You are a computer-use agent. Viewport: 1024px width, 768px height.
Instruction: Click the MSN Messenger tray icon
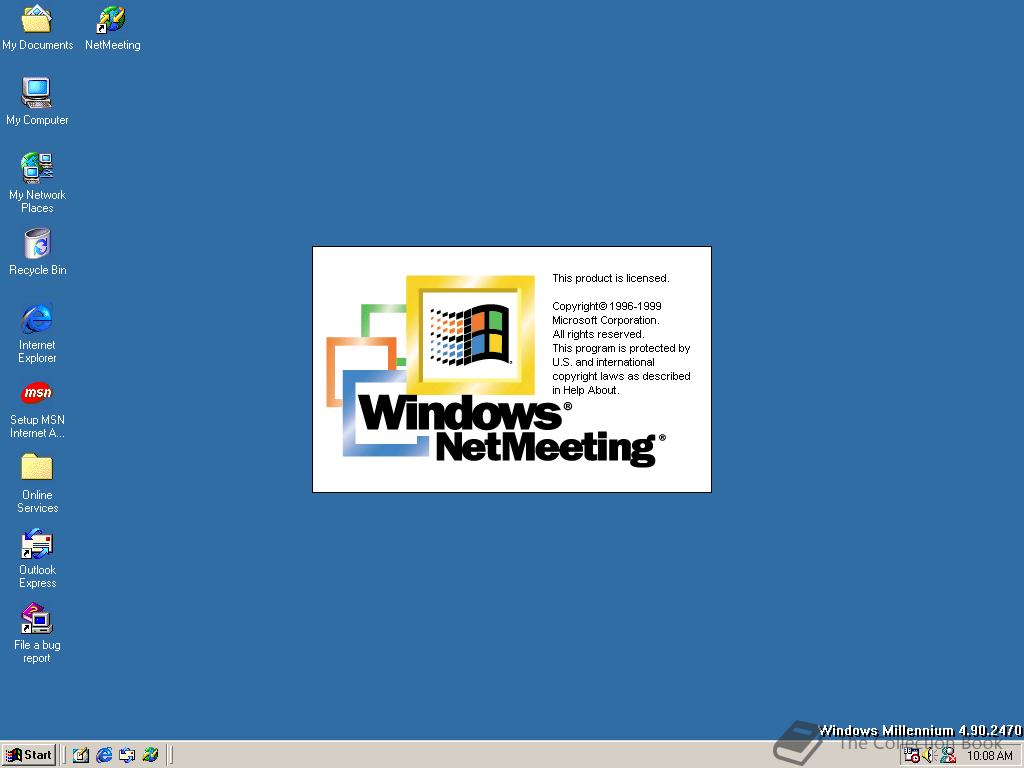pos(948,756)
